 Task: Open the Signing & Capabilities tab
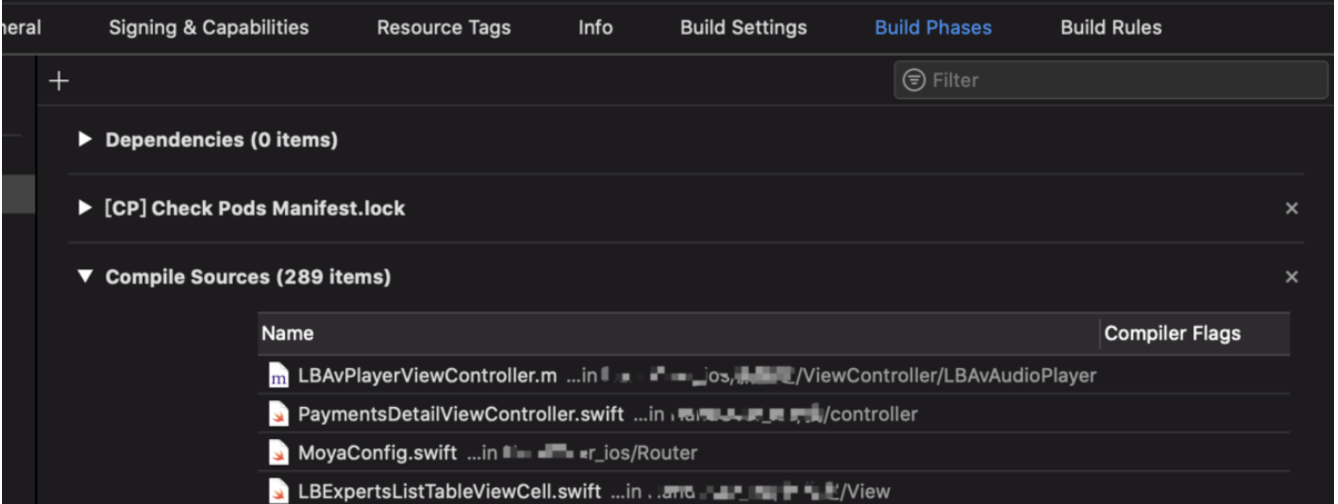point(209,27)
